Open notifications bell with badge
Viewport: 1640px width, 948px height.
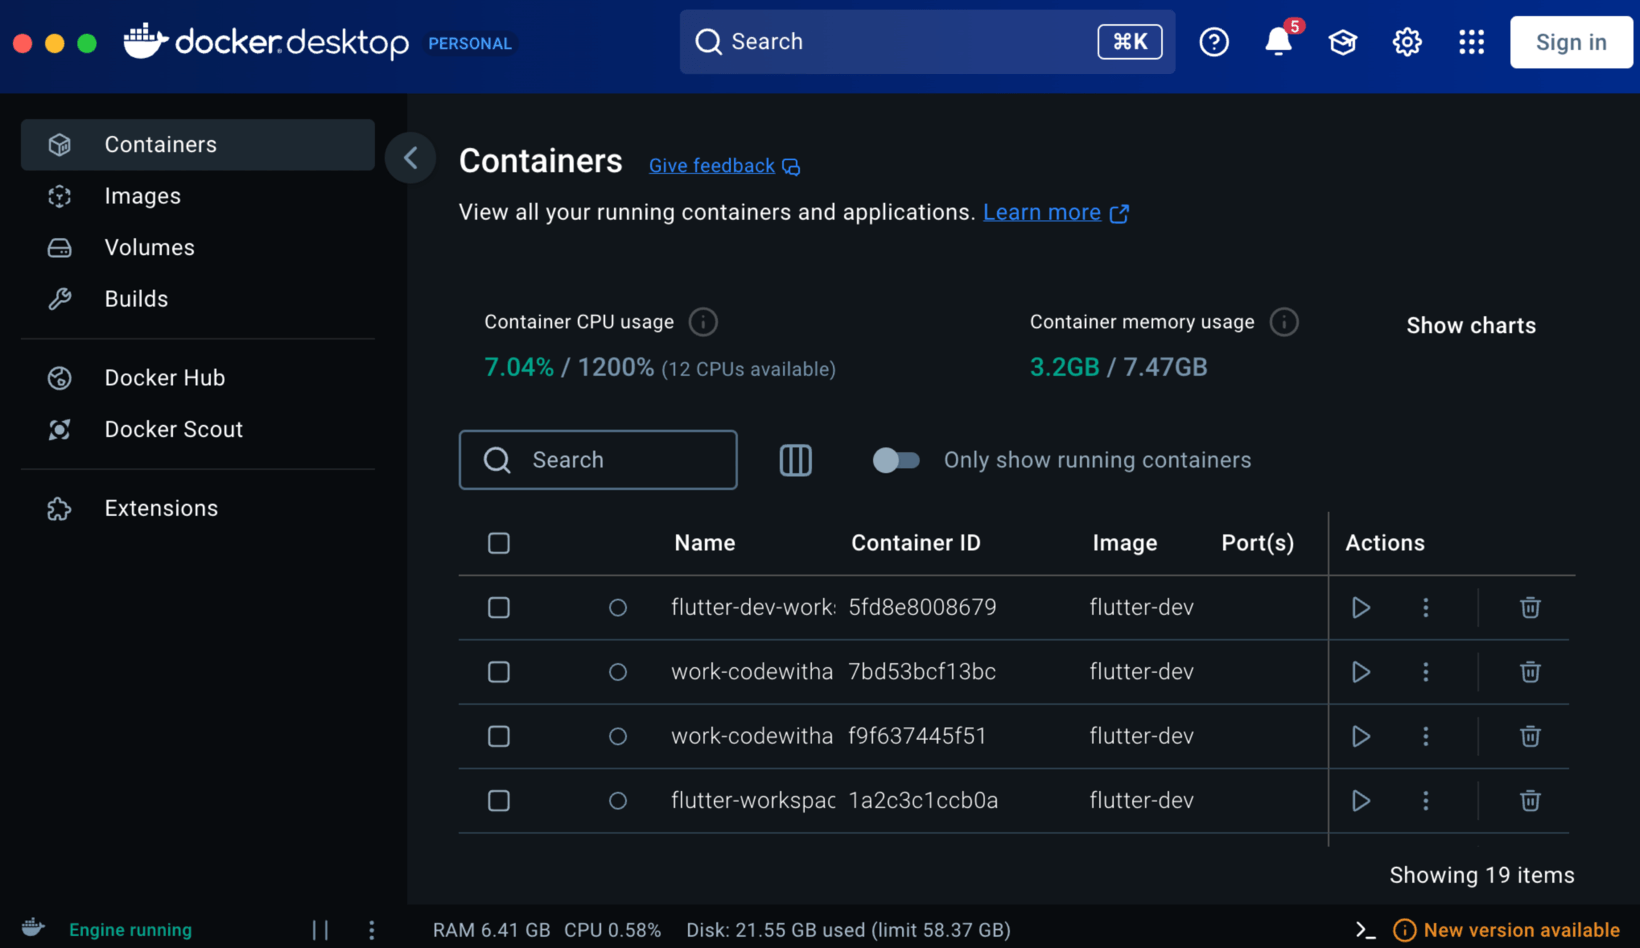tap(1277, 42)
